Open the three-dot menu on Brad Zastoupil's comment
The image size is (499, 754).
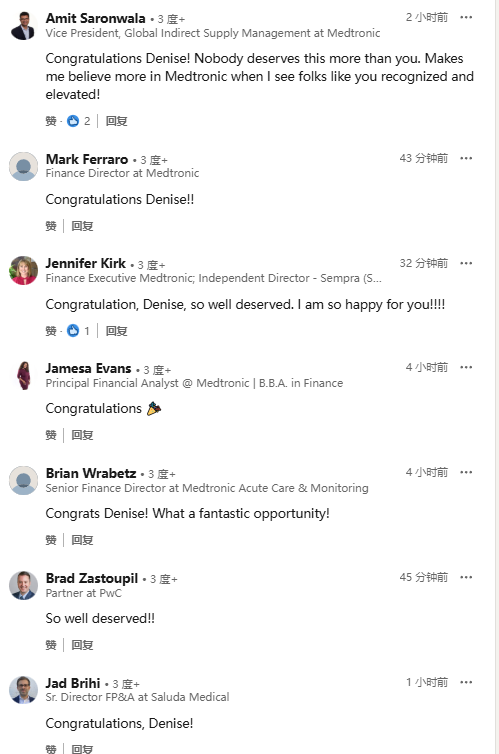(466, 577)
